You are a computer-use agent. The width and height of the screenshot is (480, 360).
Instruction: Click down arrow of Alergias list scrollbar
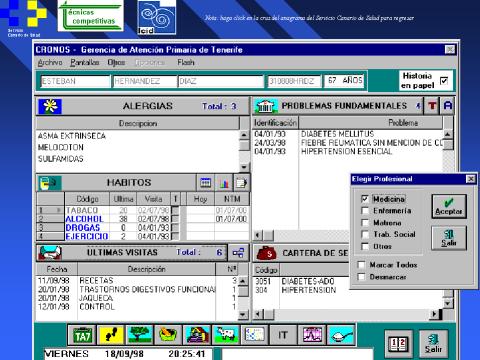click(x=244, y=167)
